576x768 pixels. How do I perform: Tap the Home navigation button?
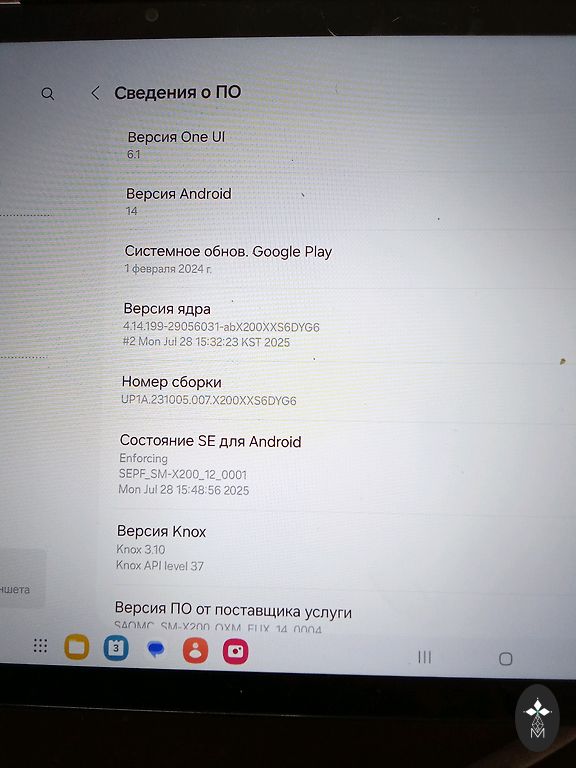(x=505, y=659)
